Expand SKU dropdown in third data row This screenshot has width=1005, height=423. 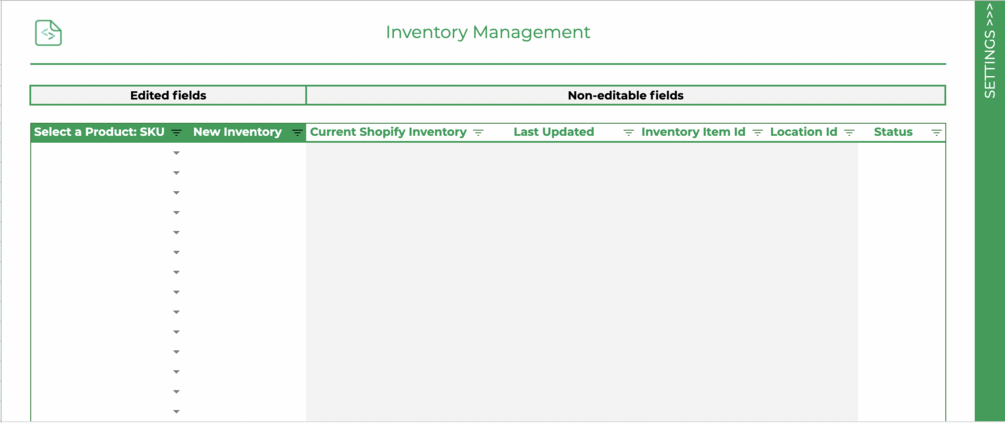pyautogui.click(x=177, y=193)
